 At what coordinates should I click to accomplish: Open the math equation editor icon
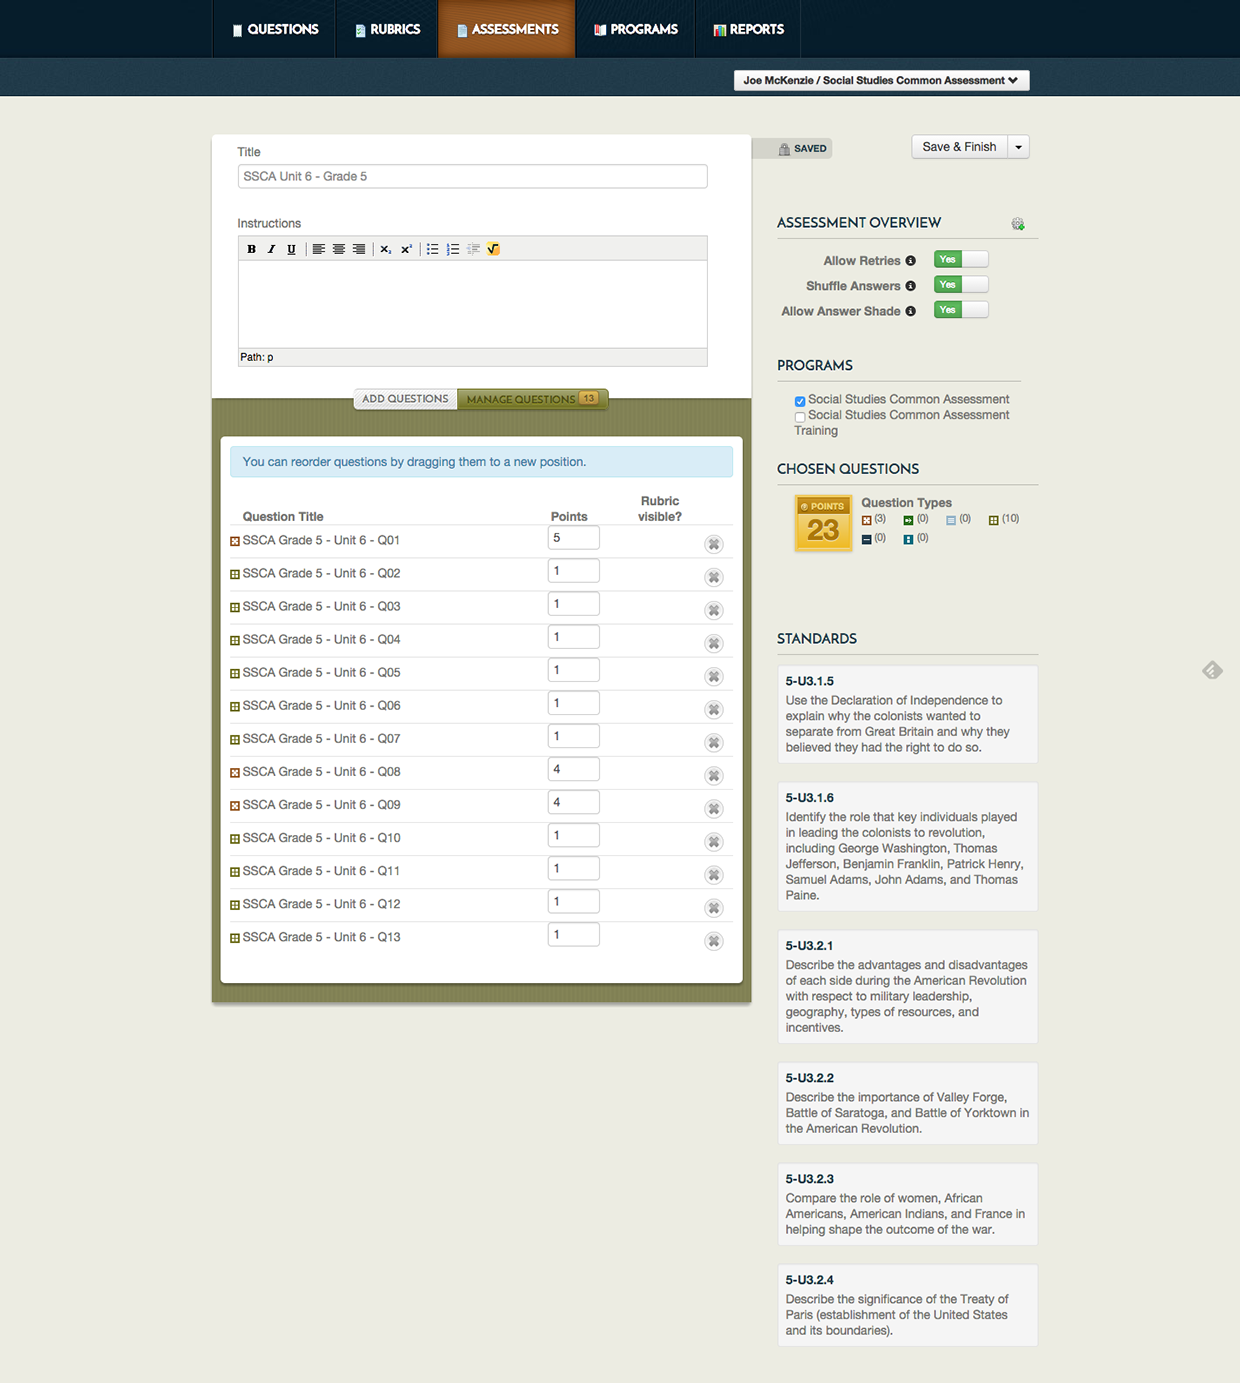(x=493, y=249)
